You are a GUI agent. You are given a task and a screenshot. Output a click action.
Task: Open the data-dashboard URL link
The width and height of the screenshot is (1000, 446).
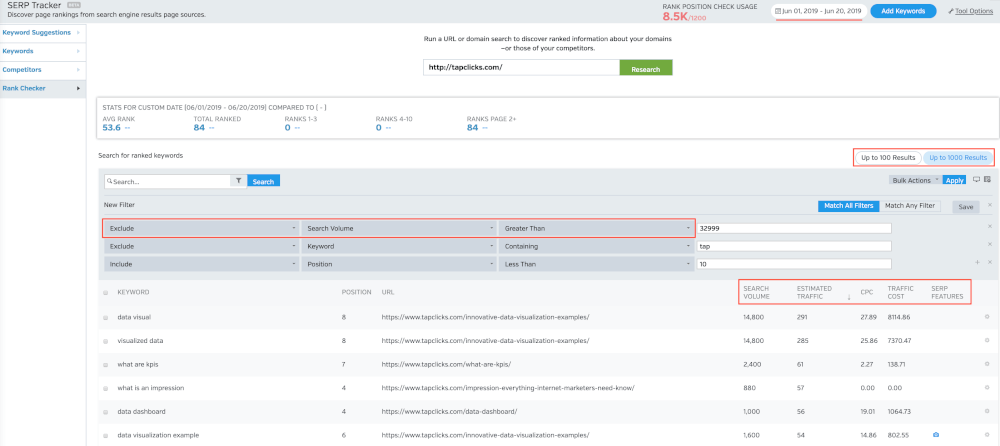pos(449,412)
